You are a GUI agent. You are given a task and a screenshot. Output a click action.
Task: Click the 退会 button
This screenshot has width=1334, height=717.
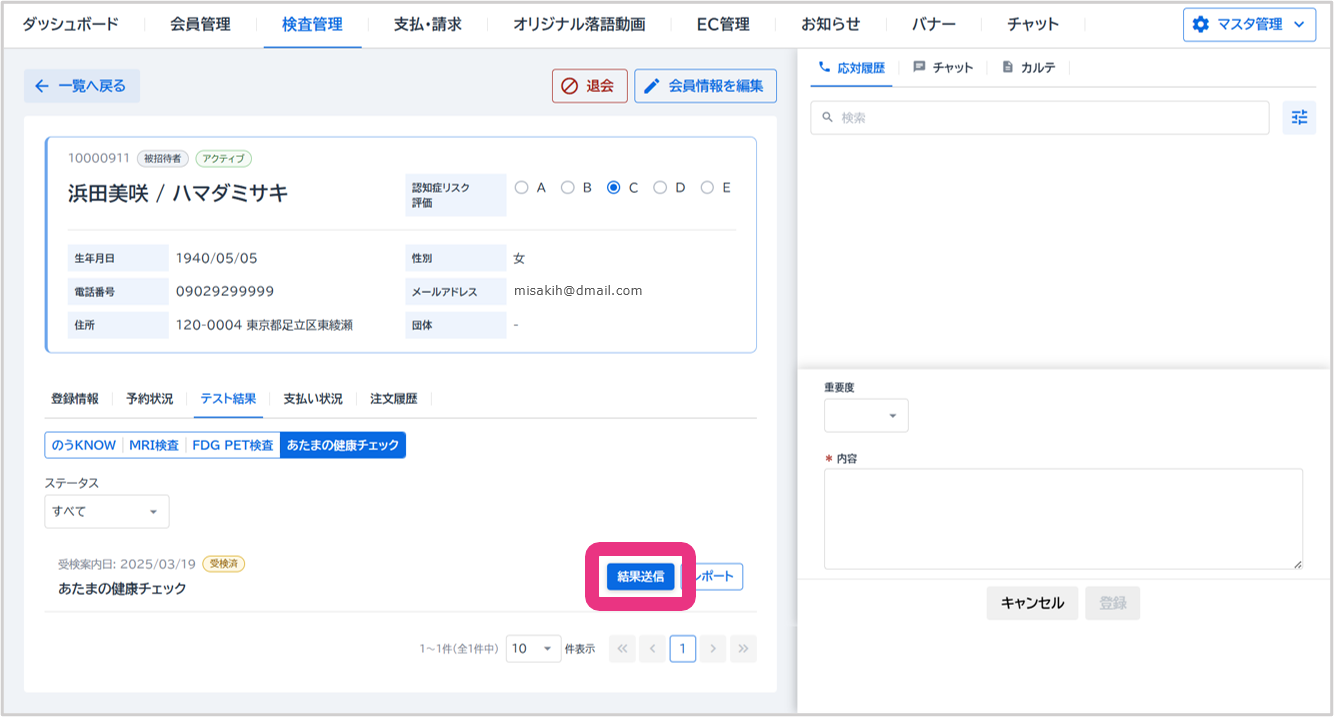click(x=589, y=86)
